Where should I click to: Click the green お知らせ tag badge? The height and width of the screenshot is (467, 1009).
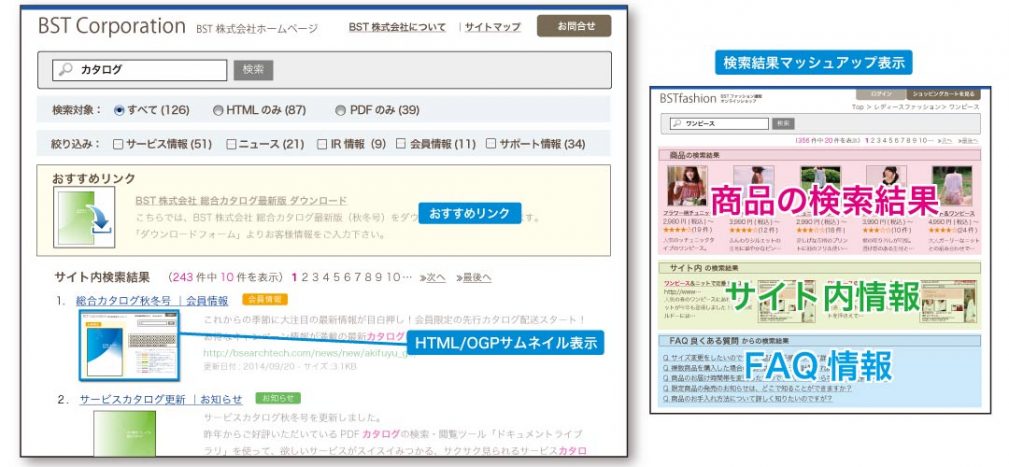(x=278, y=398)
